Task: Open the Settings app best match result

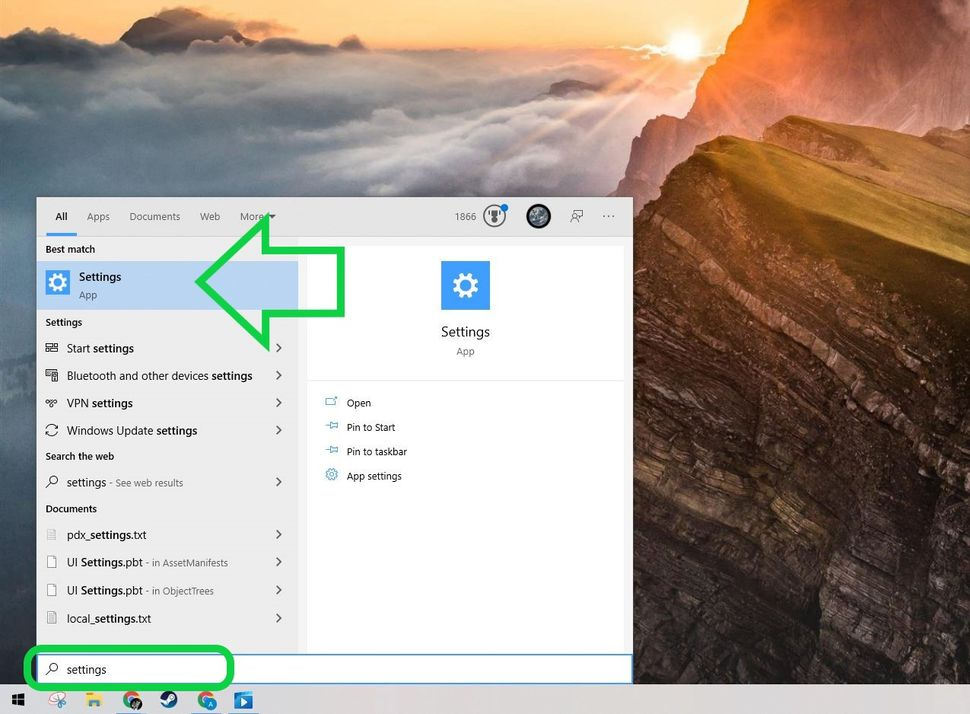Action: 167,285
